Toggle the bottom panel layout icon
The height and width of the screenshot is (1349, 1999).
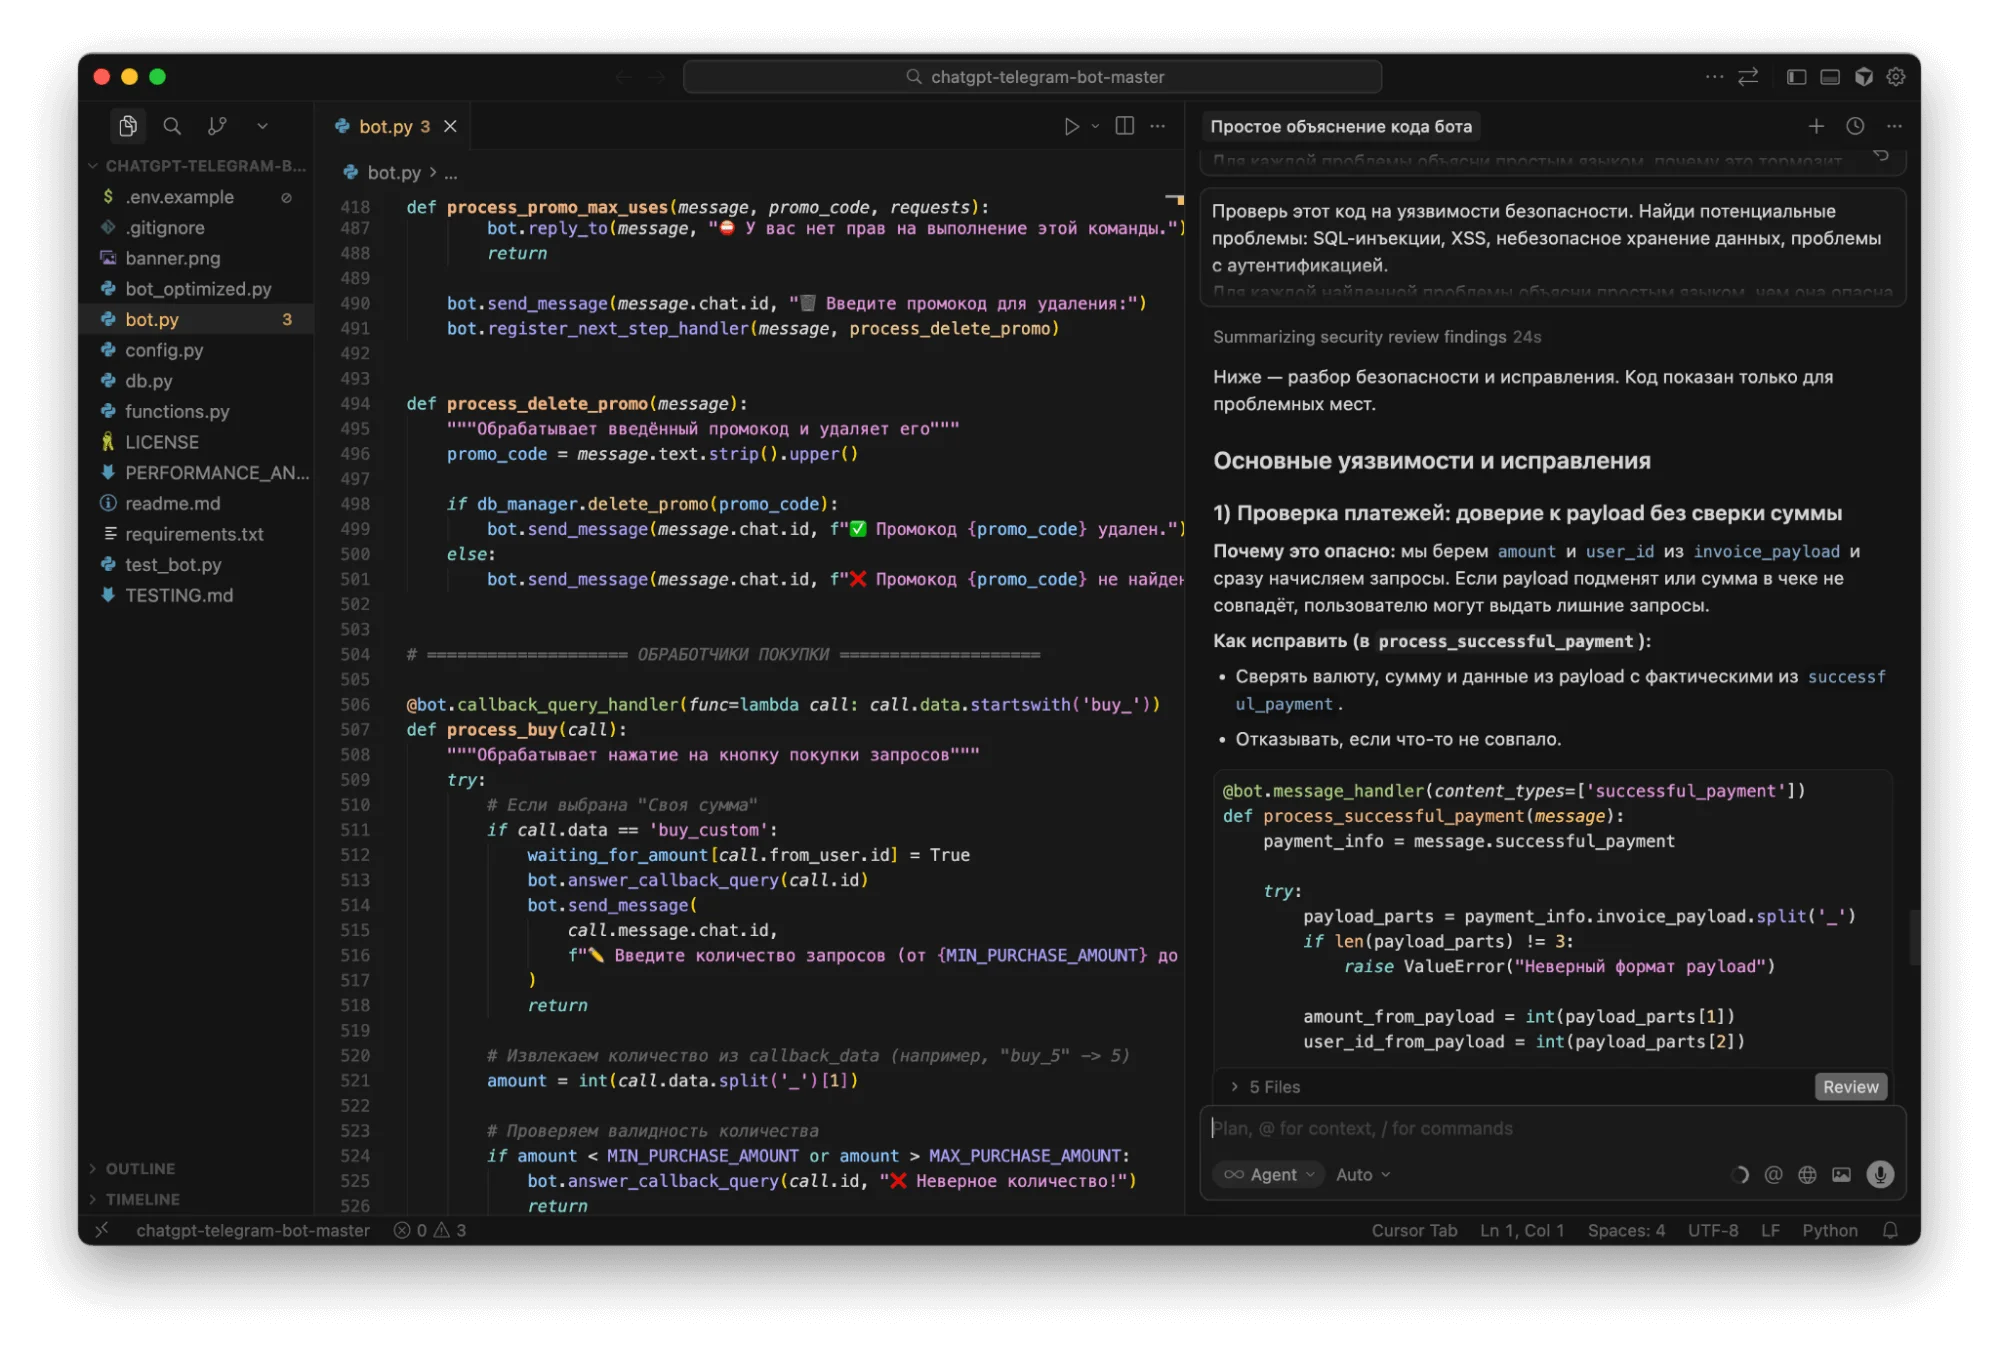[1830, 77]
